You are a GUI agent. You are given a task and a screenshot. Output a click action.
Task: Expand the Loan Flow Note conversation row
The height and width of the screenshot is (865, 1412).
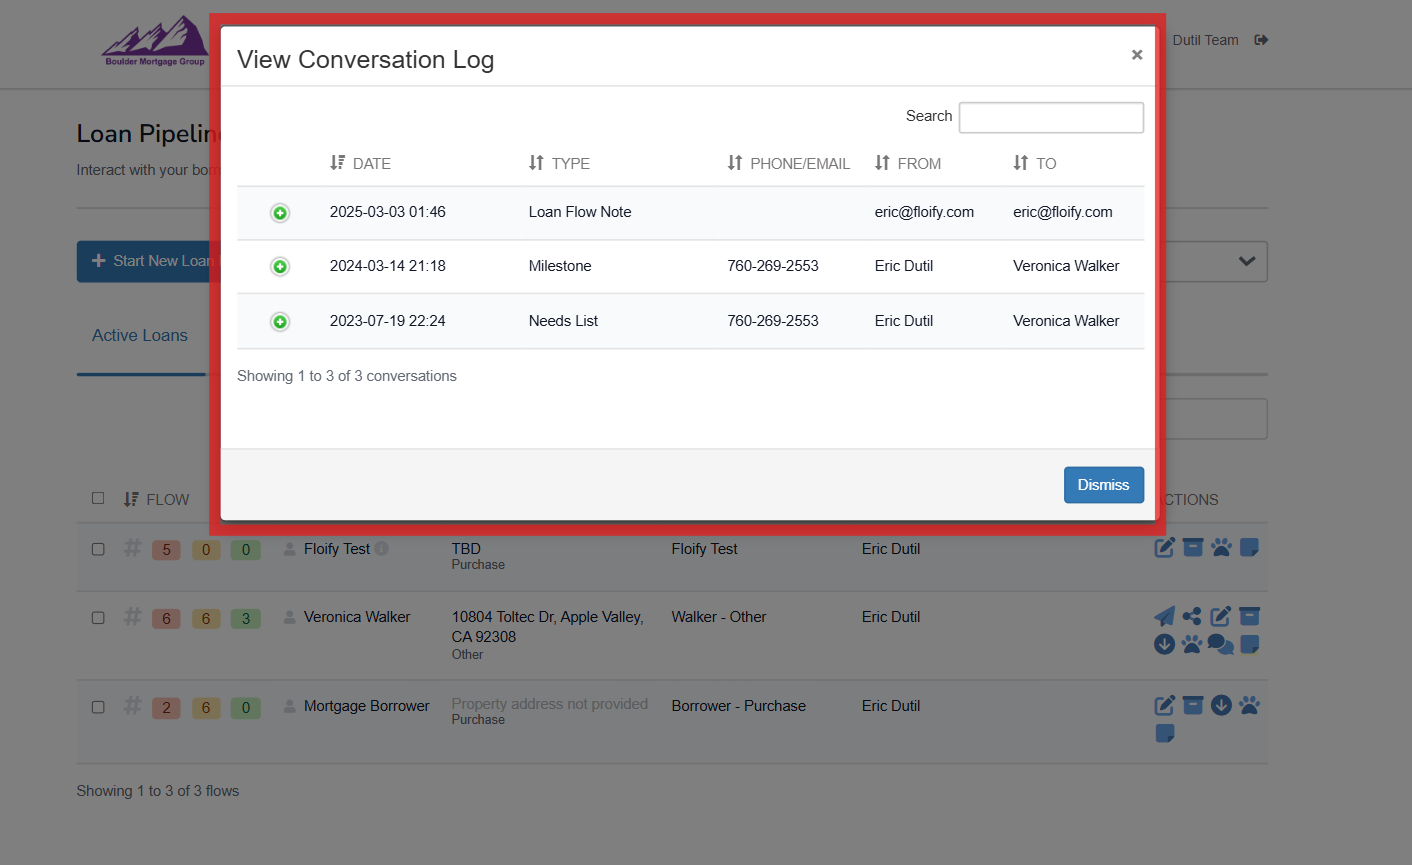pos(280,213)
